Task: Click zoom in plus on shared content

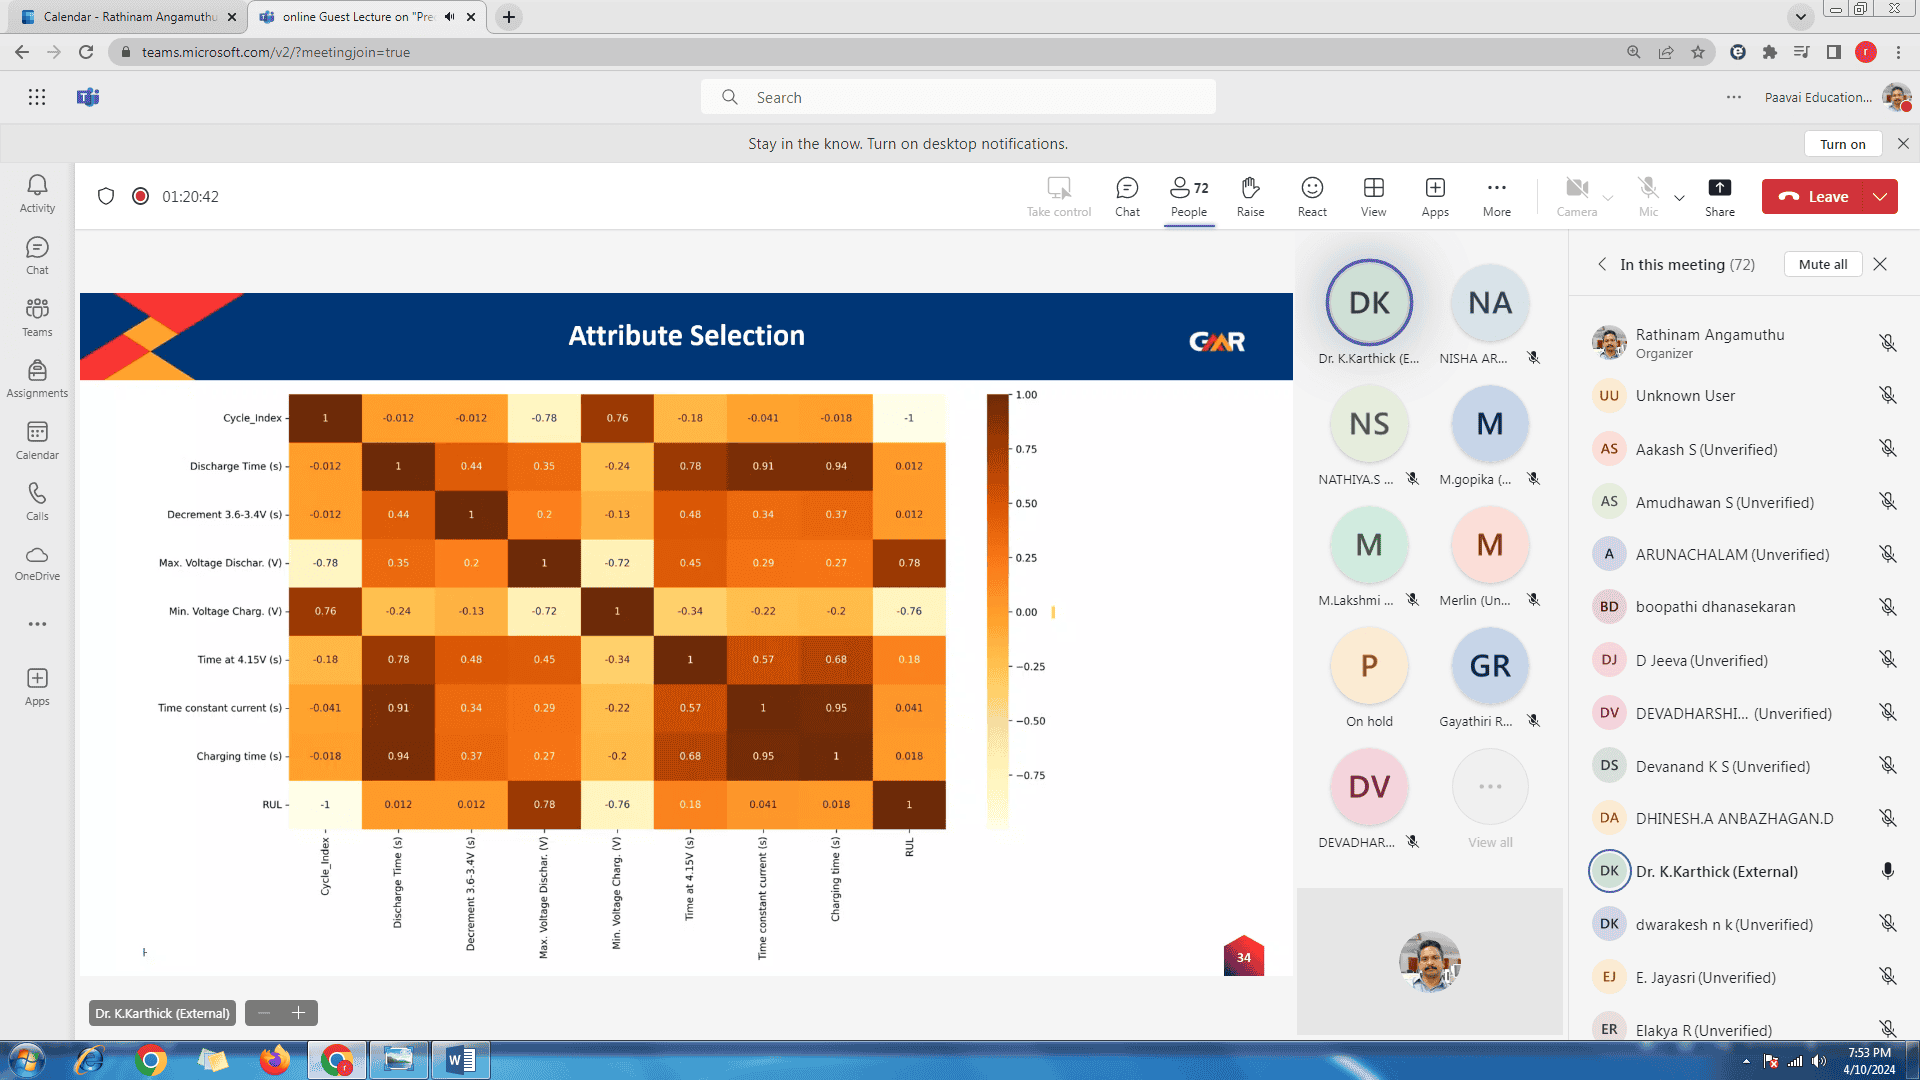Action: pyautogui.click(x=298, y=1013)
